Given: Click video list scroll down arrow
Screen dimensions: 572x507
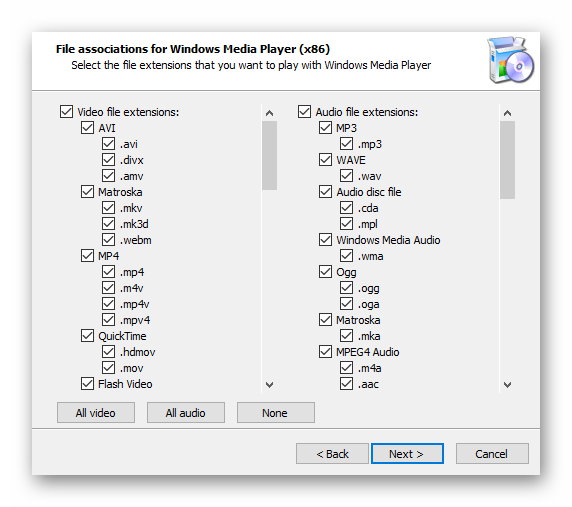Looking at the screenshot, I should pos(270,384).
